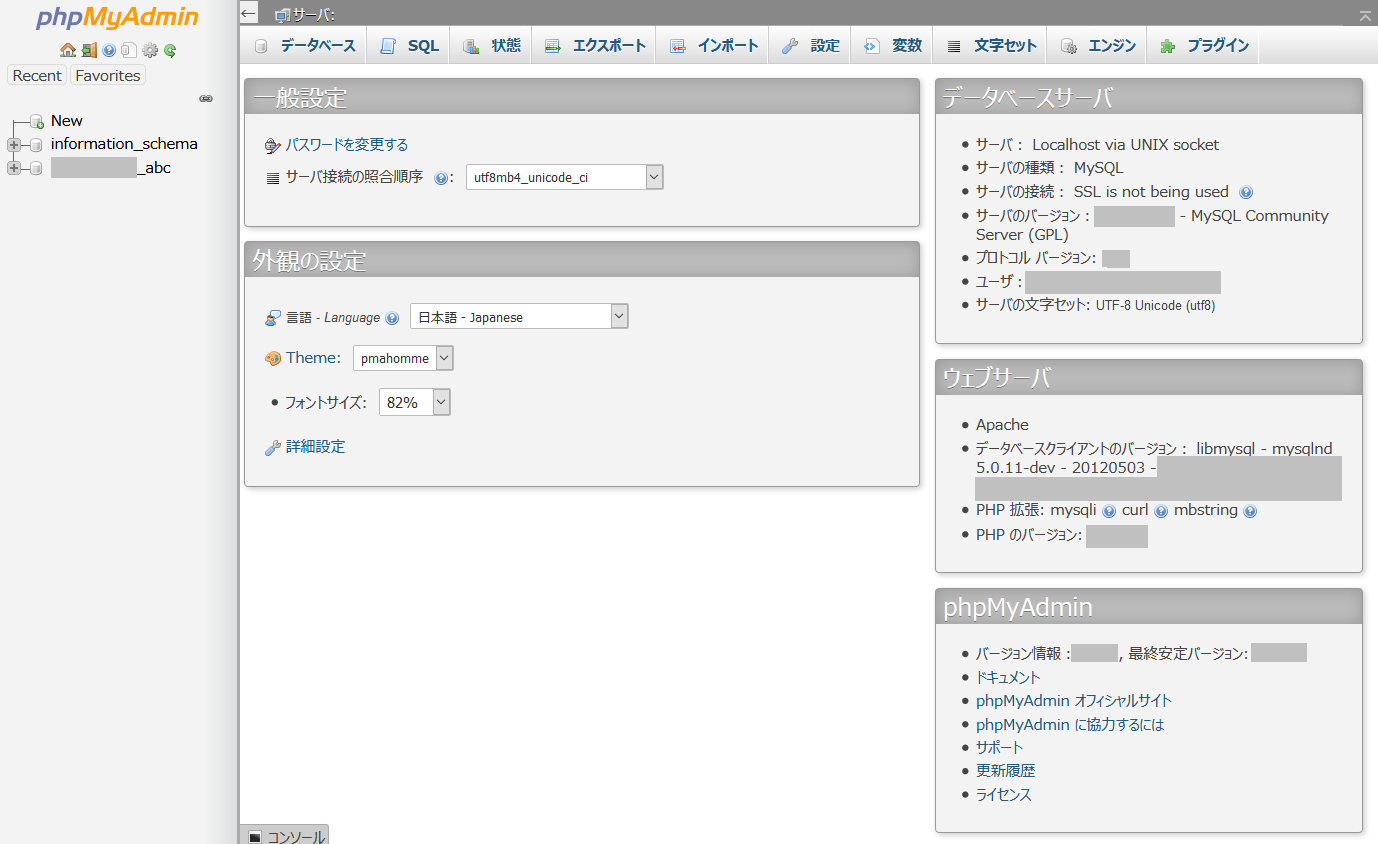Open the サポート link
The width and height of the screenshot is (1378, 844).
1000,747
